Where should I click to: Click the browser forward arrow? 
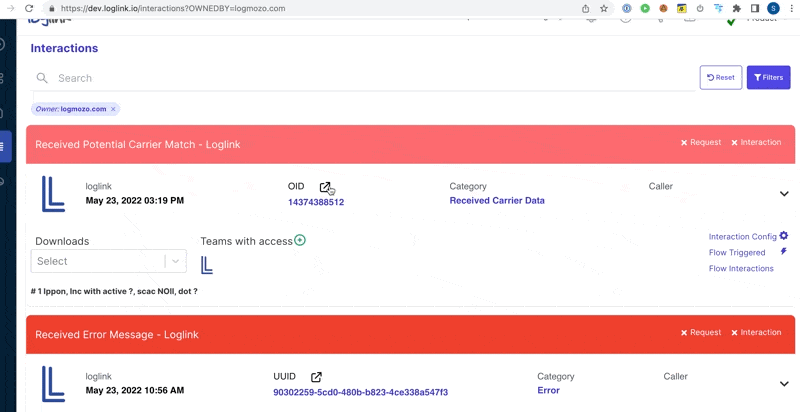coord(11,8)
